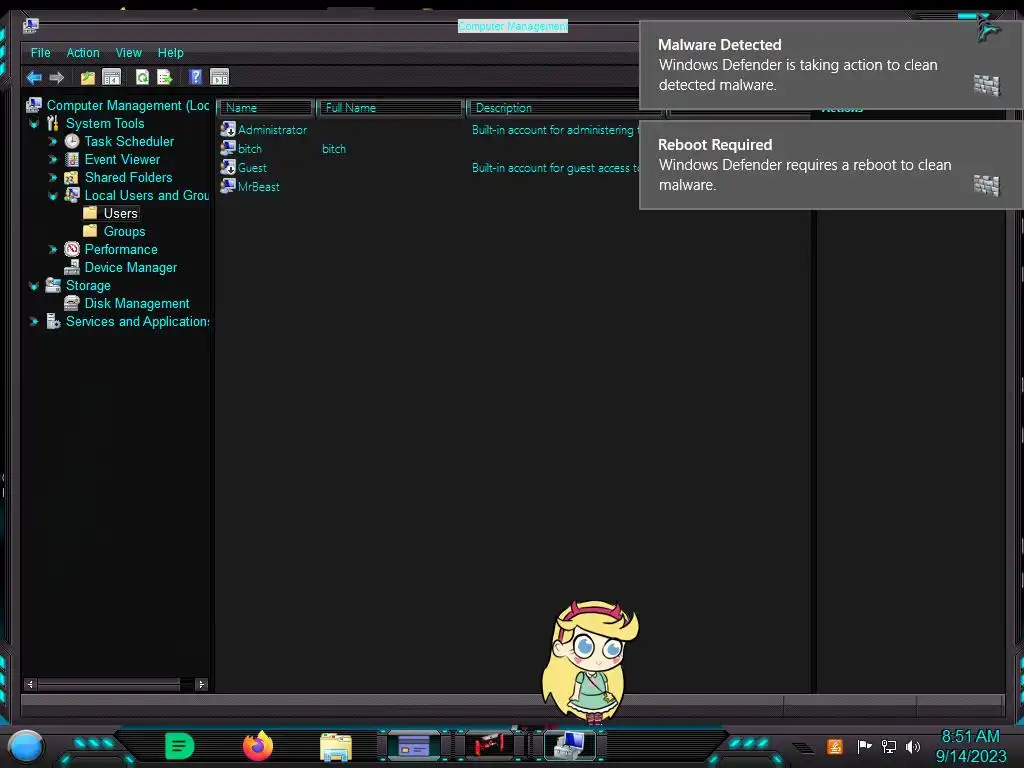Open the File menu
Screen dimensions: 1024x768
(x=40, y=53)
